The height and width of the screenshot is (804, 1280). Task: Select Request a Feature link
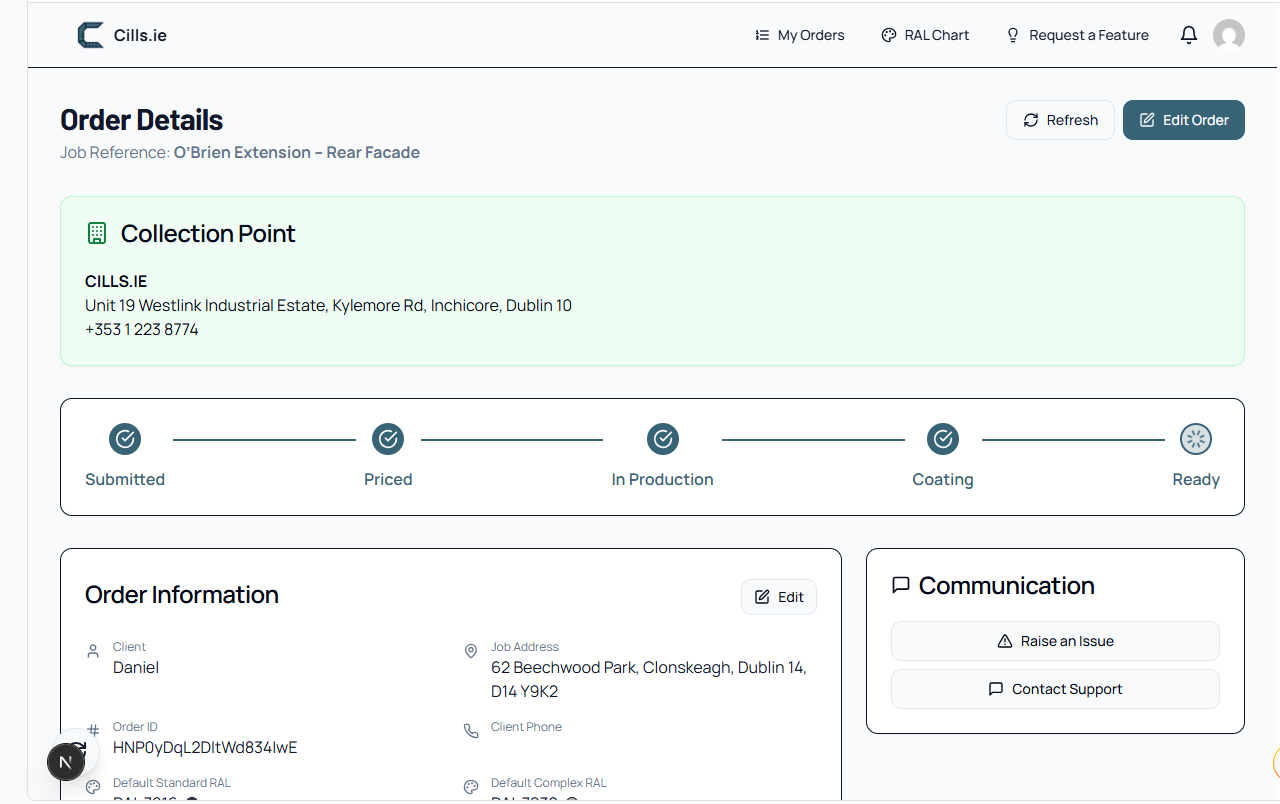[1077, 35]
